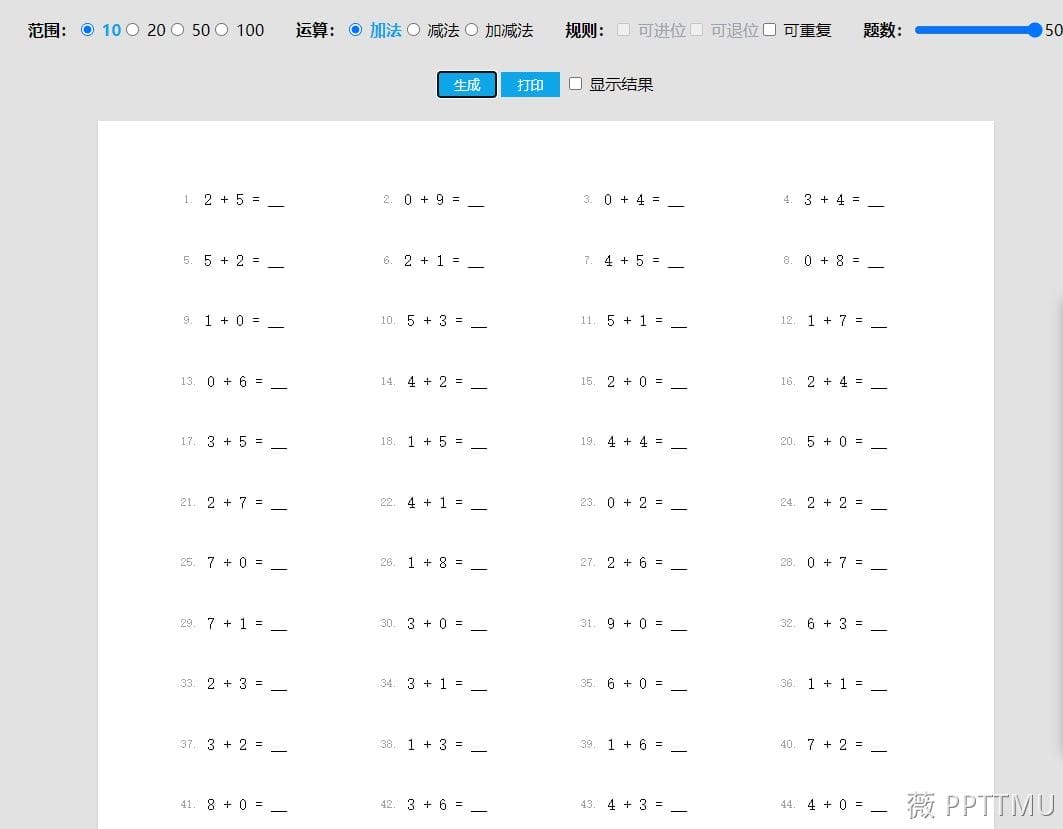The image size is (1063, 829).
Task: Click problem 18 text 1 + 5
Action: [x=426, y=442]
